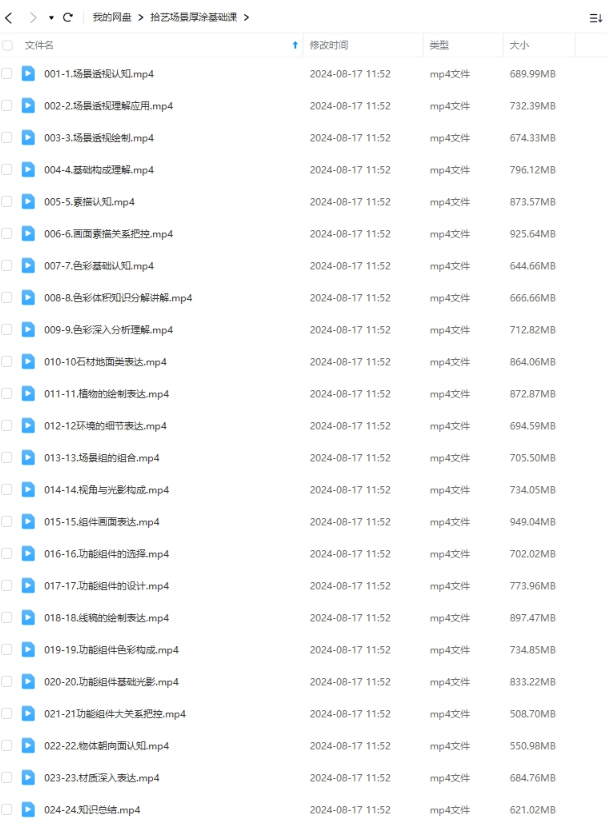Select the 类型 column header
This screenshot has height=825, width=607.
point(439,45)
